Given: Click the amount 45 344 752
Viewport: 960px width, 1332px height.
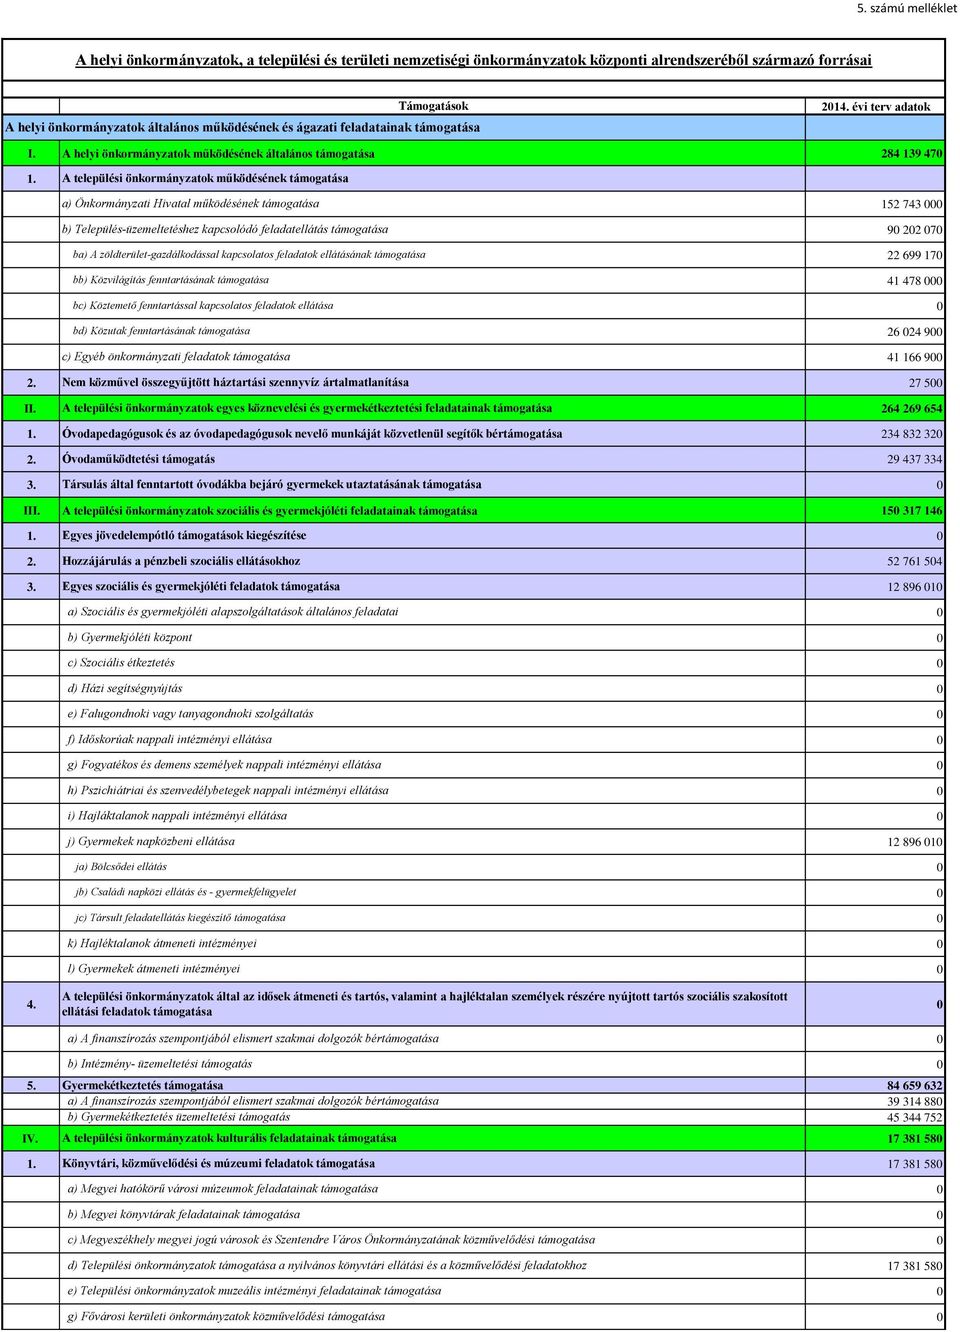Looking at the screenshot, I should click(x=914, y=1118).
